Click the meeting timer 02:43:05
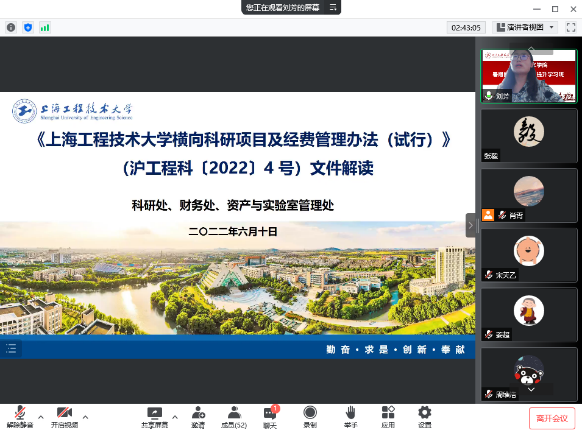 pos(466,27)
